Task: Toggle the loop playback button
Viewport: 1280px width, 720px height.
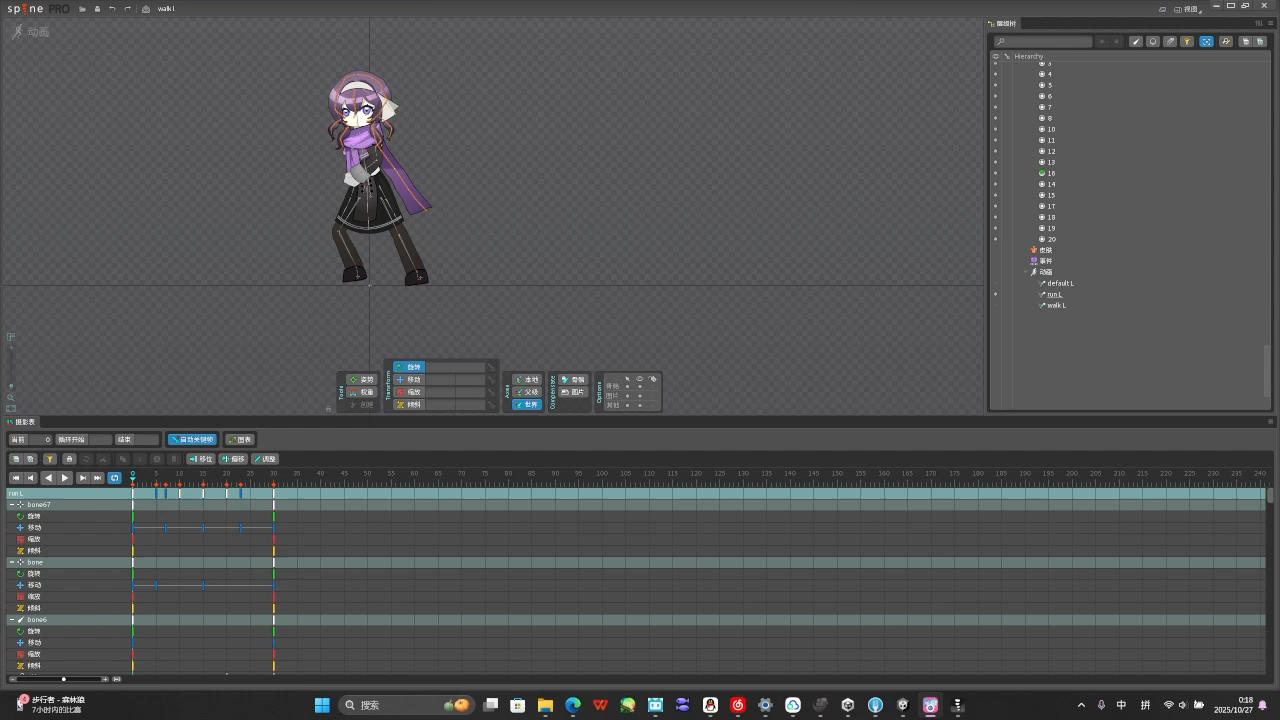Action: pyautogui.click(x=114, y=478)
